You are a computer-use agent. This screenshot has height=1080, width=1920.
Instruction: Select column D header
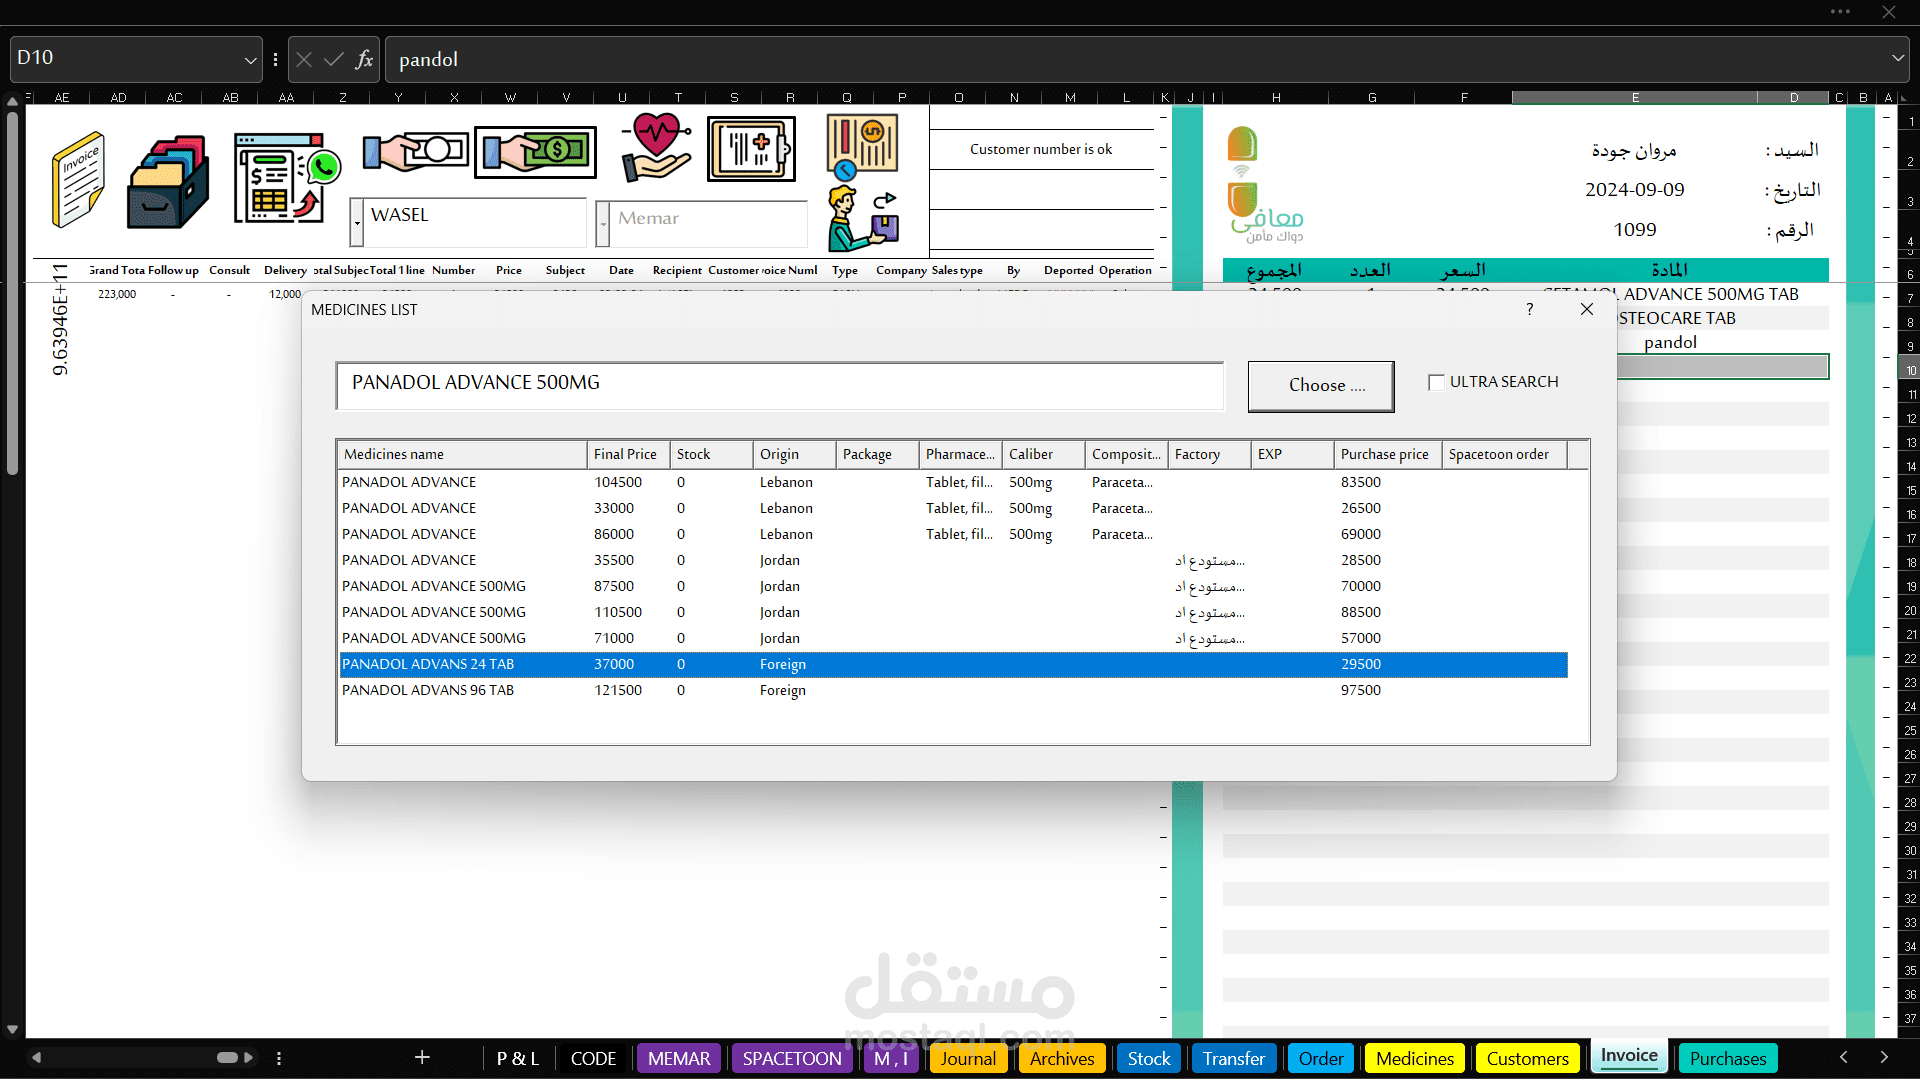1794,97
